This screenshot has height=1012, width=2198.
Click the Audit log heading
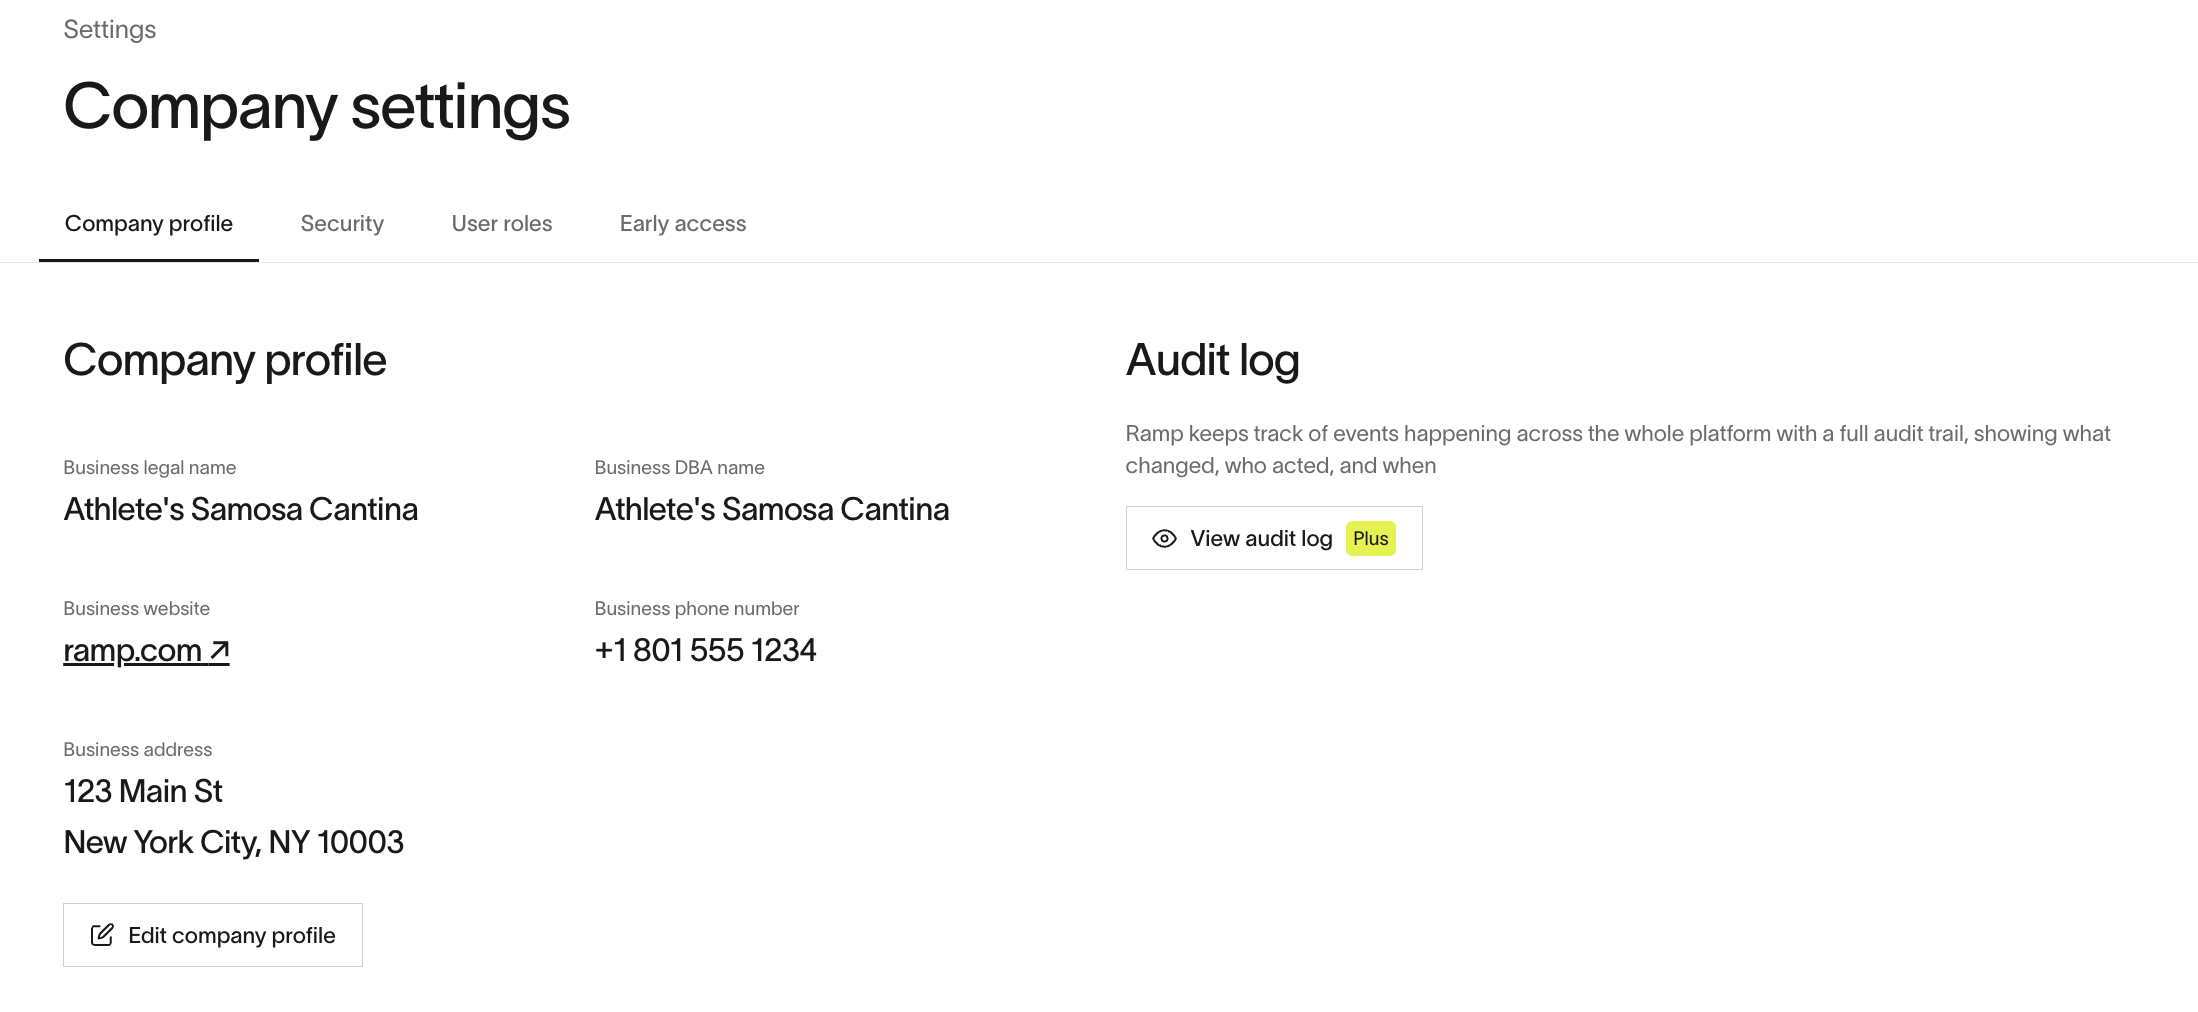1212,361
